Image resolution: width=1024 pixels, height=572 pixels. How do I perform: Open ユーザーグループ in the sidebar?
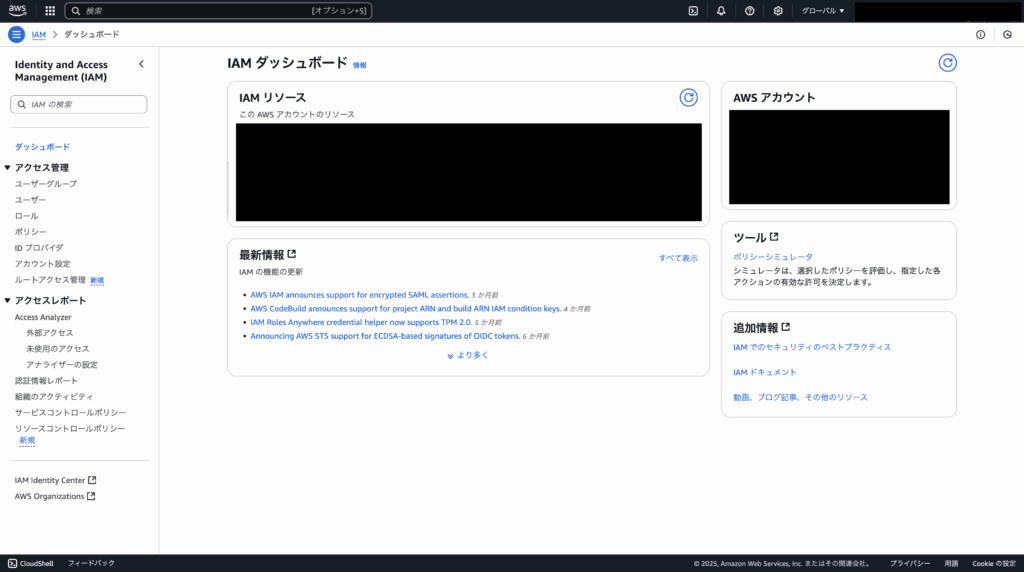[x=46, y=184]
